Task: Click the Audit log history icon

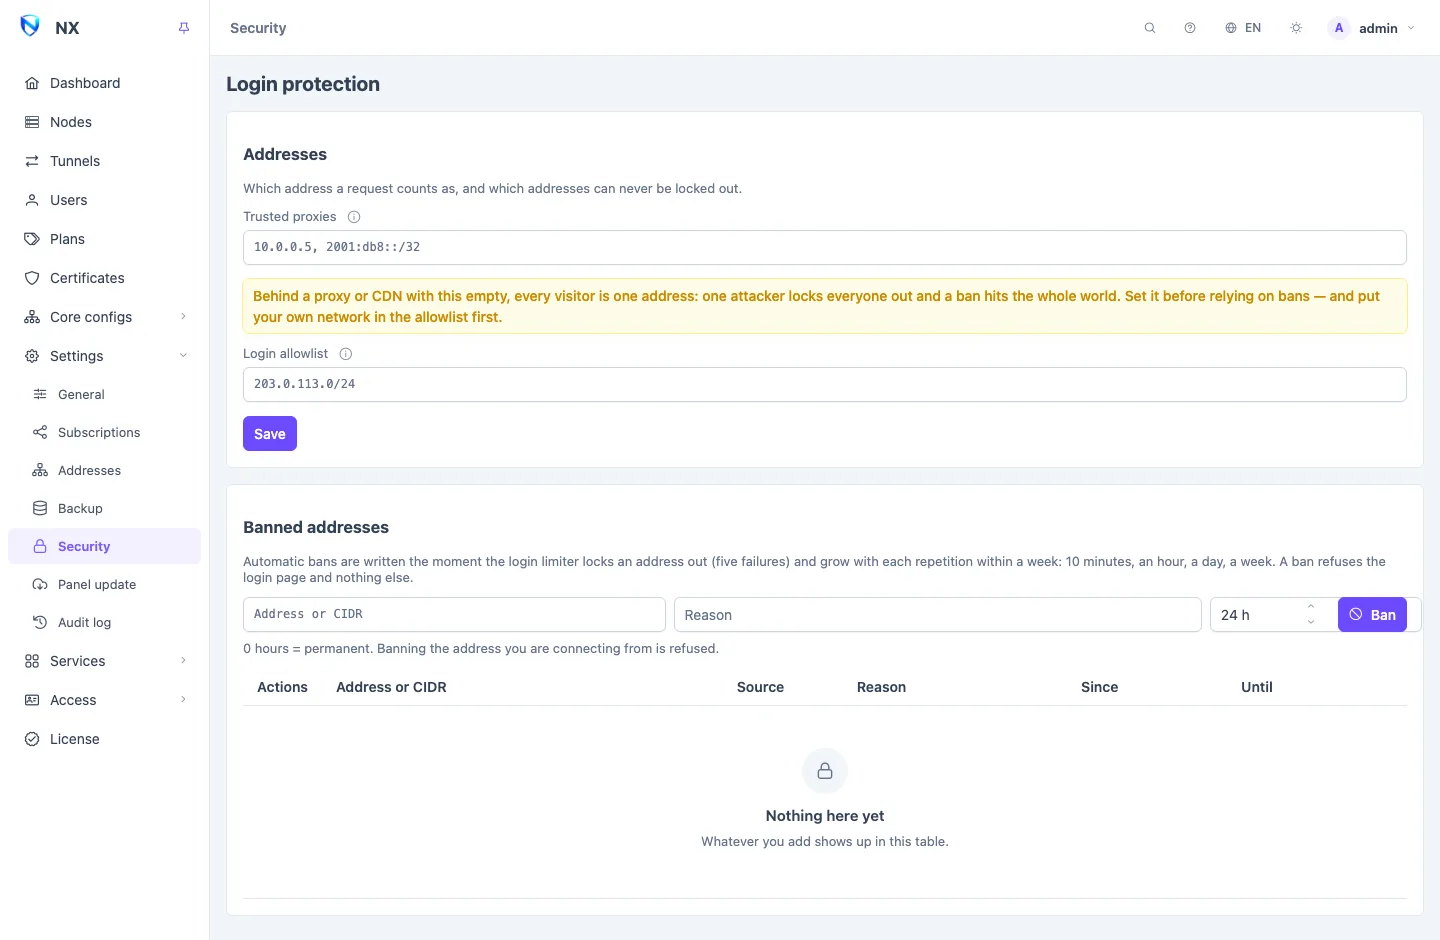Action: [x=40, y=622]
